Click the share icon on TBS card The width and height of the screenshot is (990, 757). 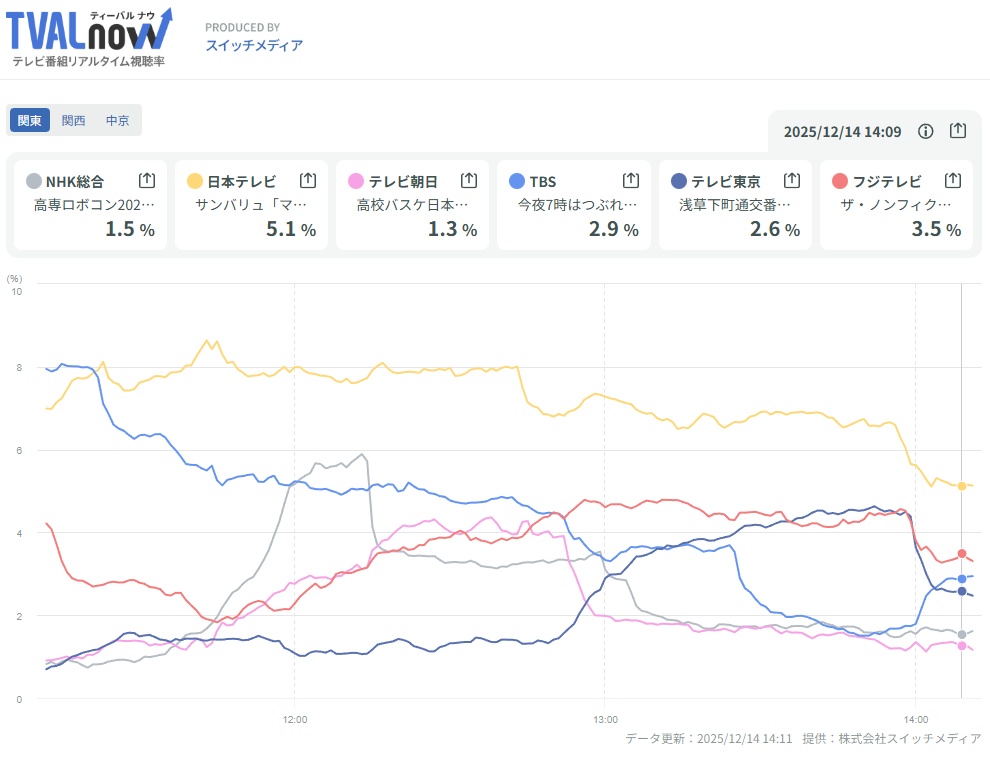(631, 180)
